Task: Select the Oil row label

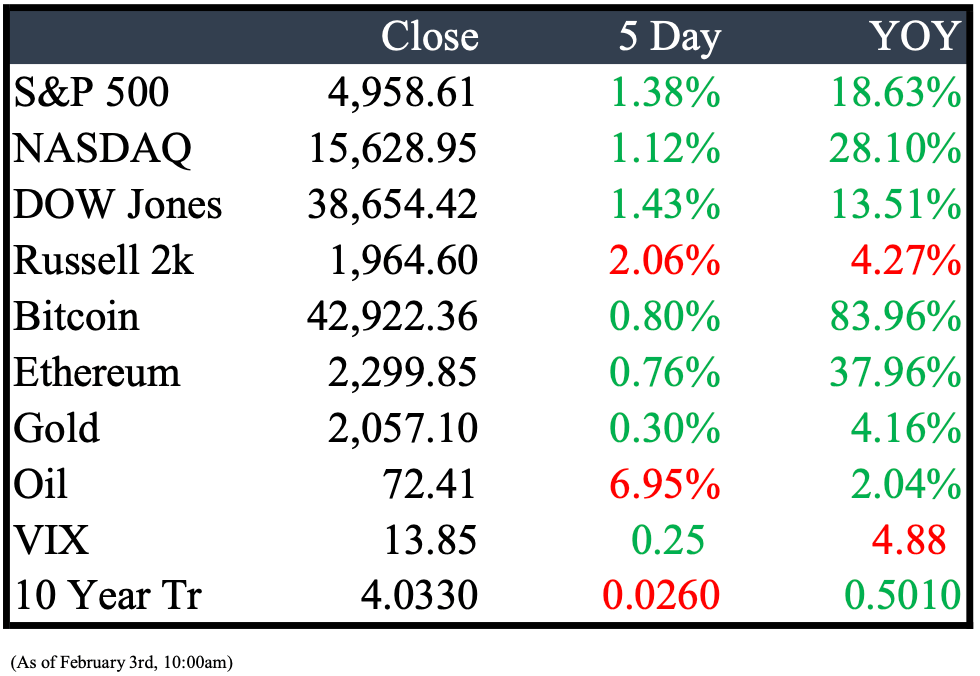Action: tap(40, 484)
